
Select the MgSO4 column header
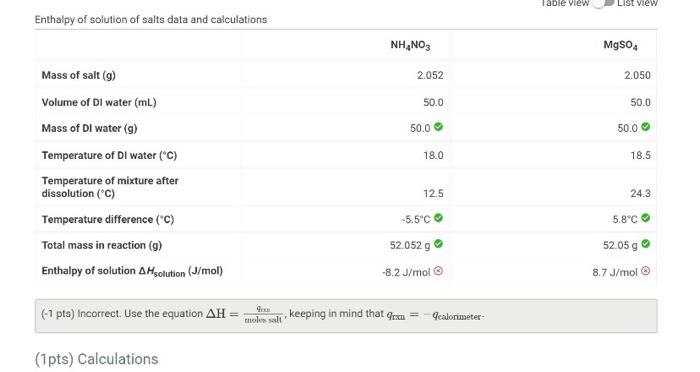tap(621, 45)
